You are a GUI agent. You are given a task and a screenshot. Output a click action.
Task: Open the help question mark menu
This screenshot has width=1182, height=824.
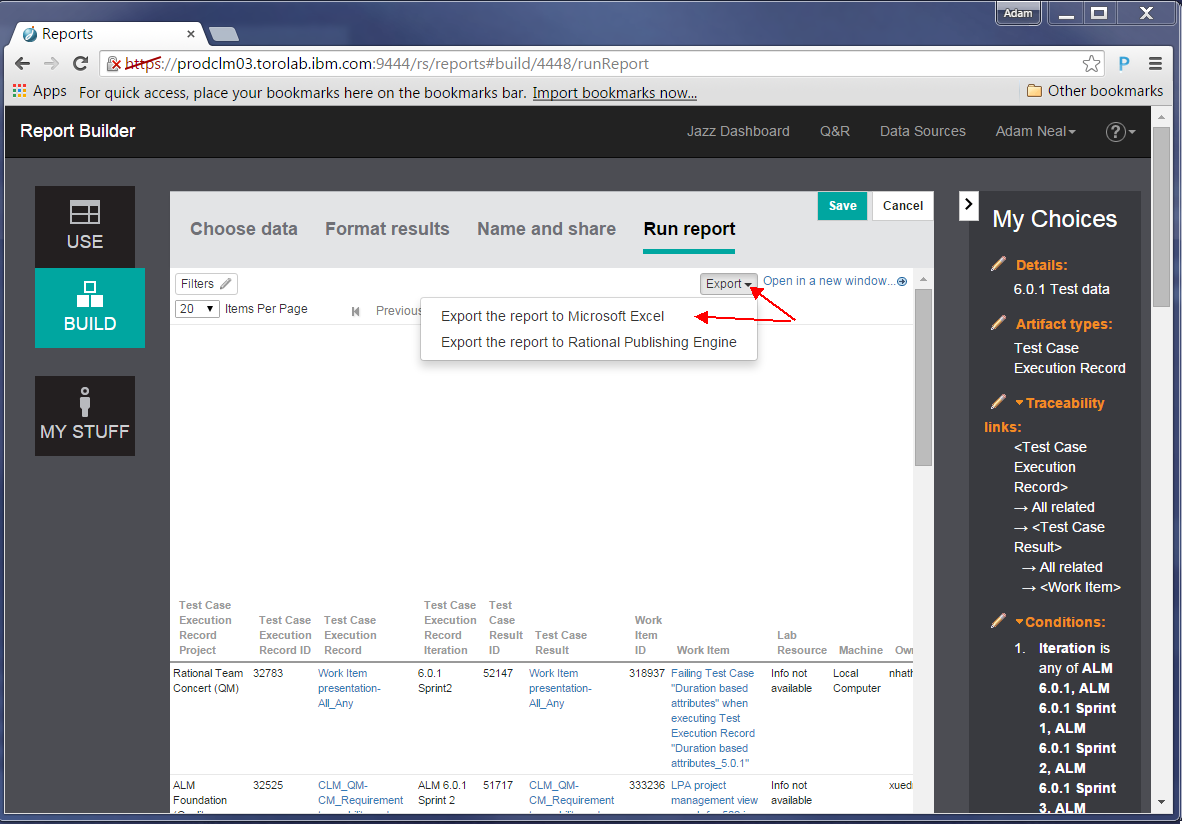click(x=1119, y=132)
